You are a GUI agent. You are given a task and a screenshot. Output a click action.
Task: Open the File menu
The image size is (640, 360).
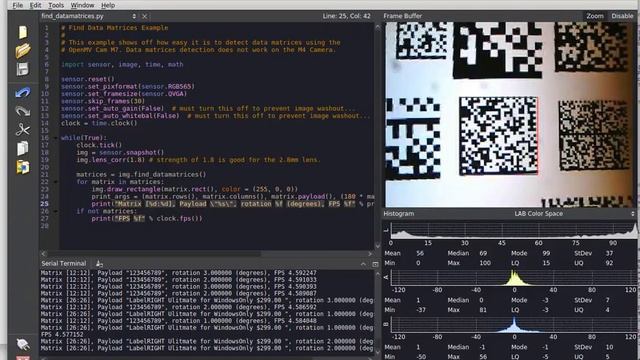point(17,5)
